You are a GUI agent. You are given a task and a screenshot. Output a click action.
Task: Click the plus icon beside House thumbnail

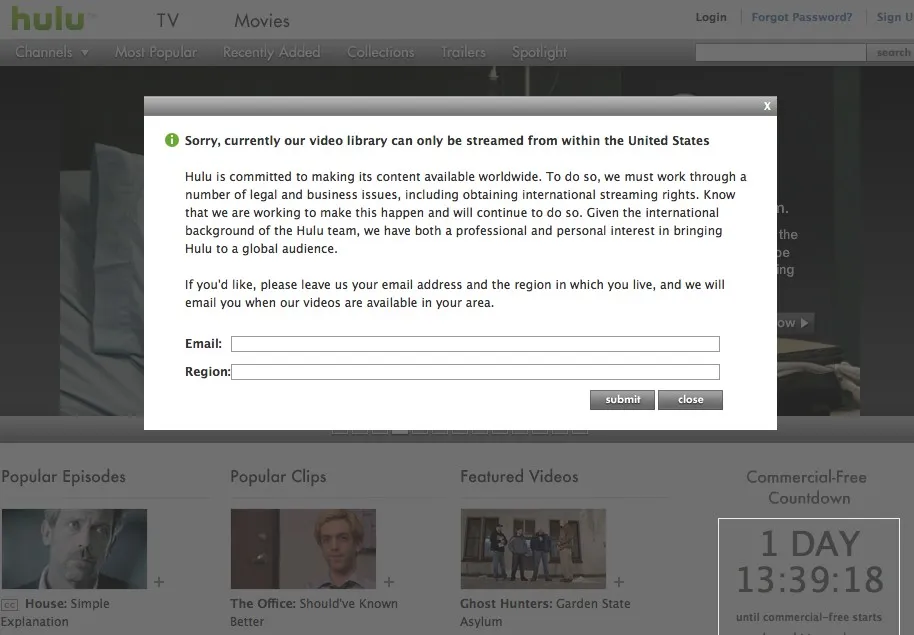159,581
